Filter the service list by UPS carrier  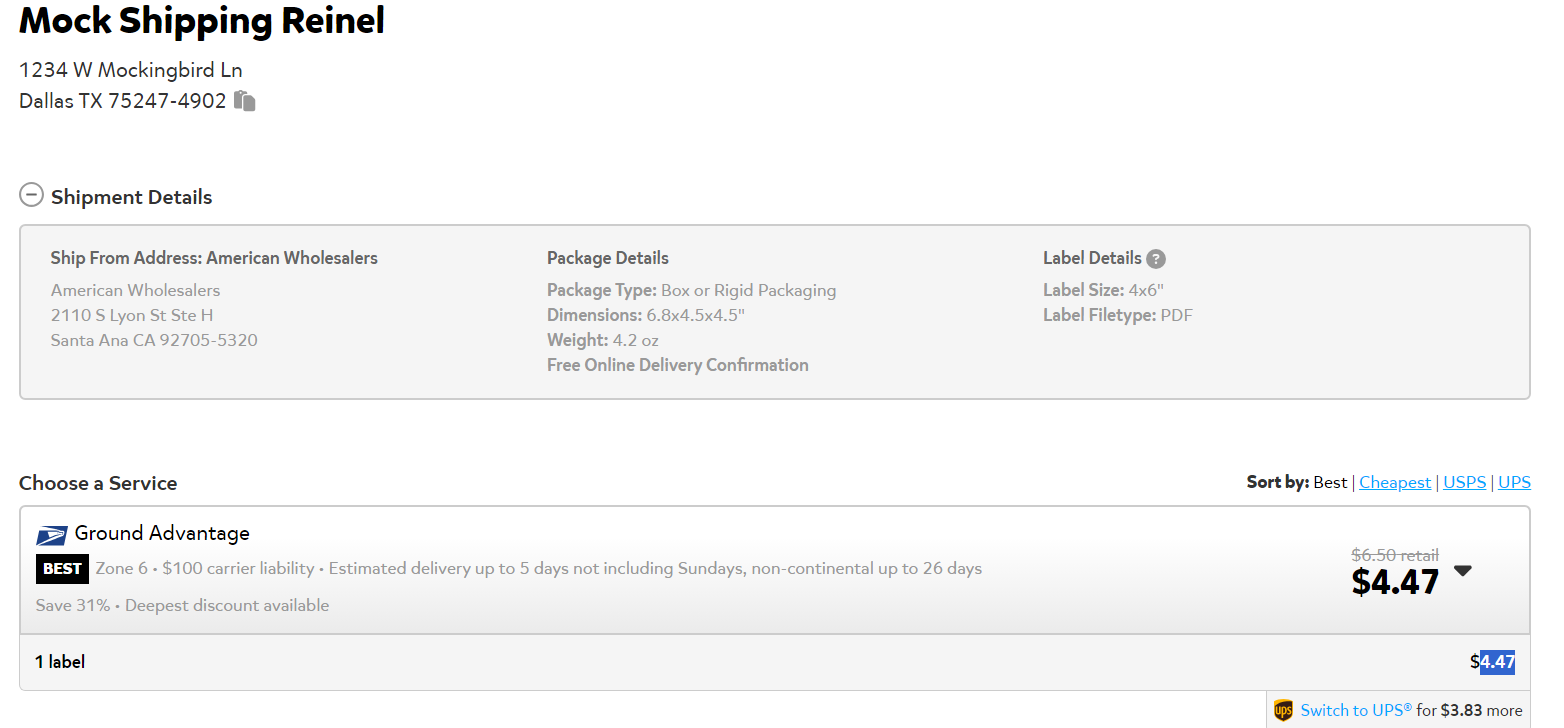click(1514, 482)
